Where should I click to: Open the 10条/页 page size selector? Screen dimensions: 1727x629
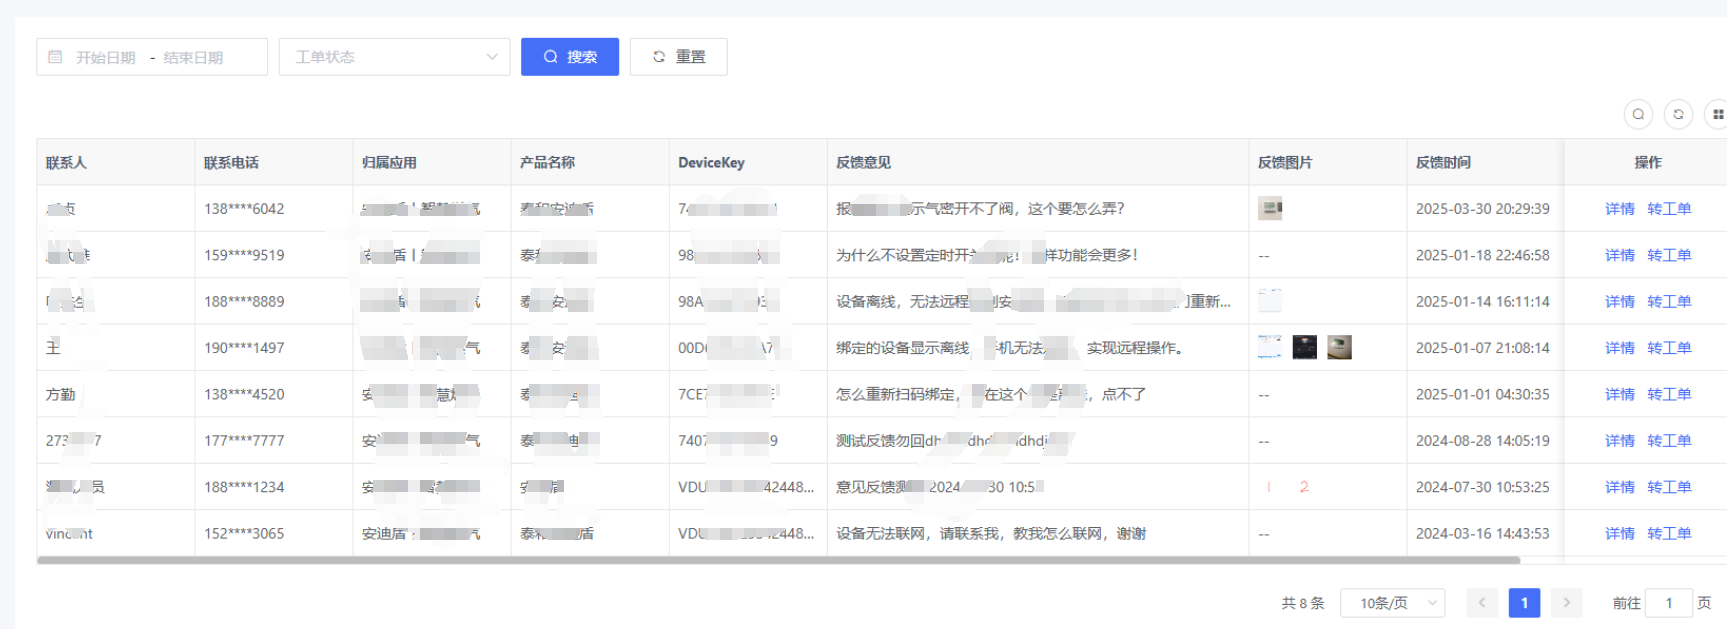pos(1392,603)
